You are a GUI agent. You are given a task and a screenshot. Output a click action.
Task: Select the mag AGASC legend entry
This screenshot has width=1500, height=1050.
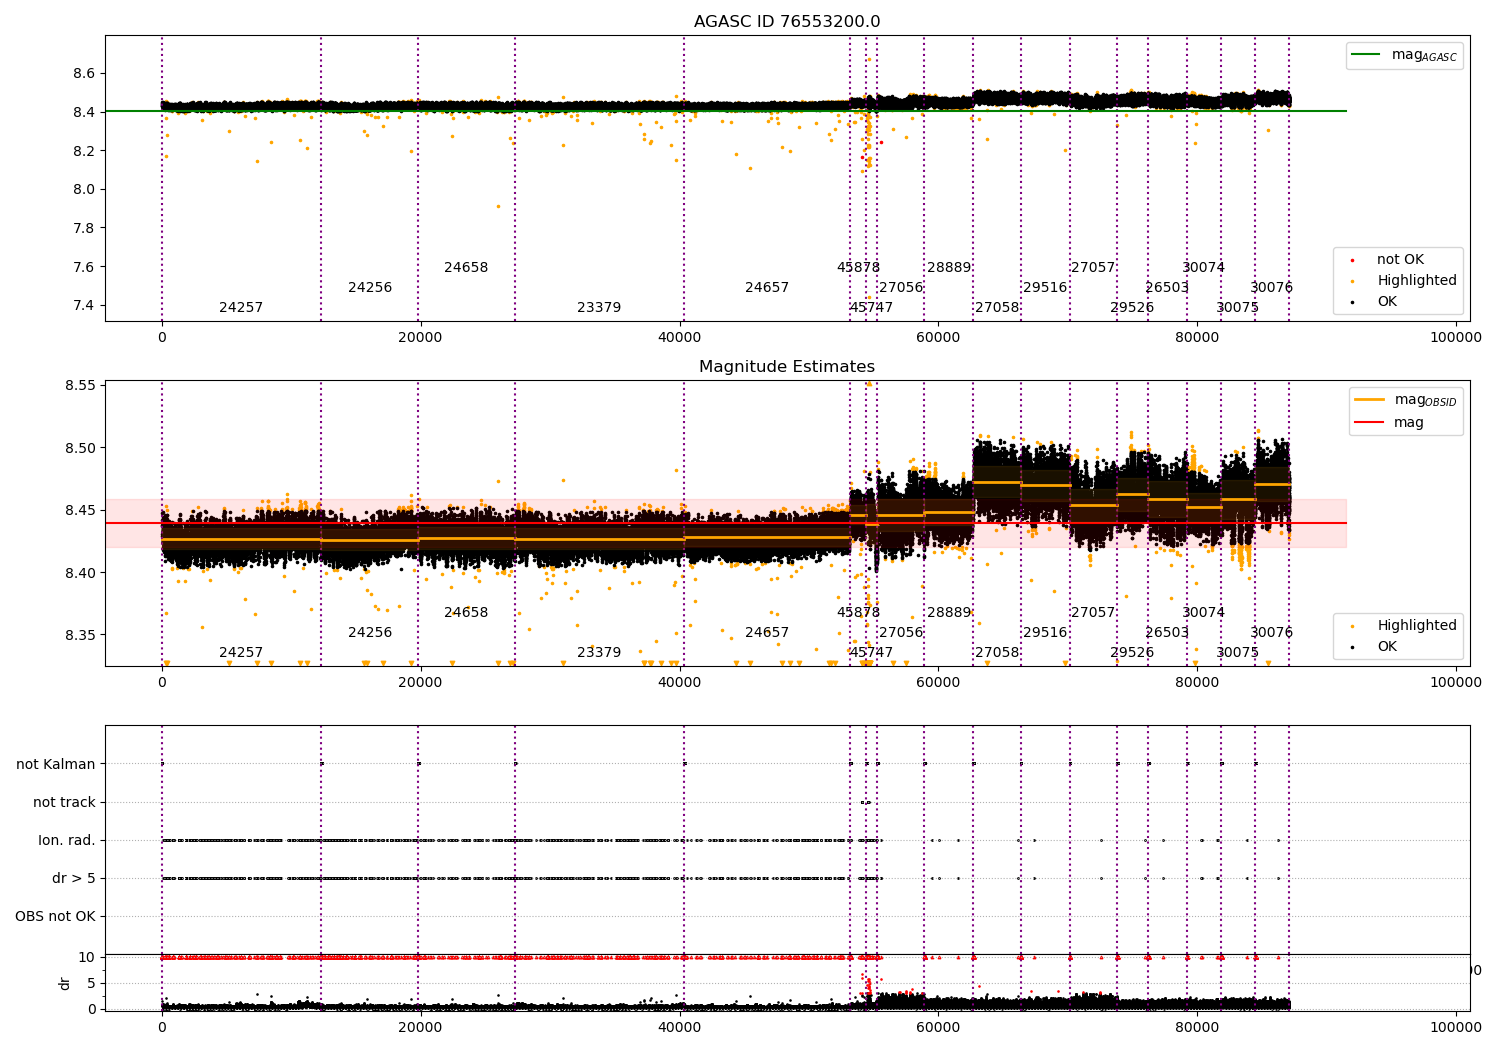click(x=1404, y=55)
